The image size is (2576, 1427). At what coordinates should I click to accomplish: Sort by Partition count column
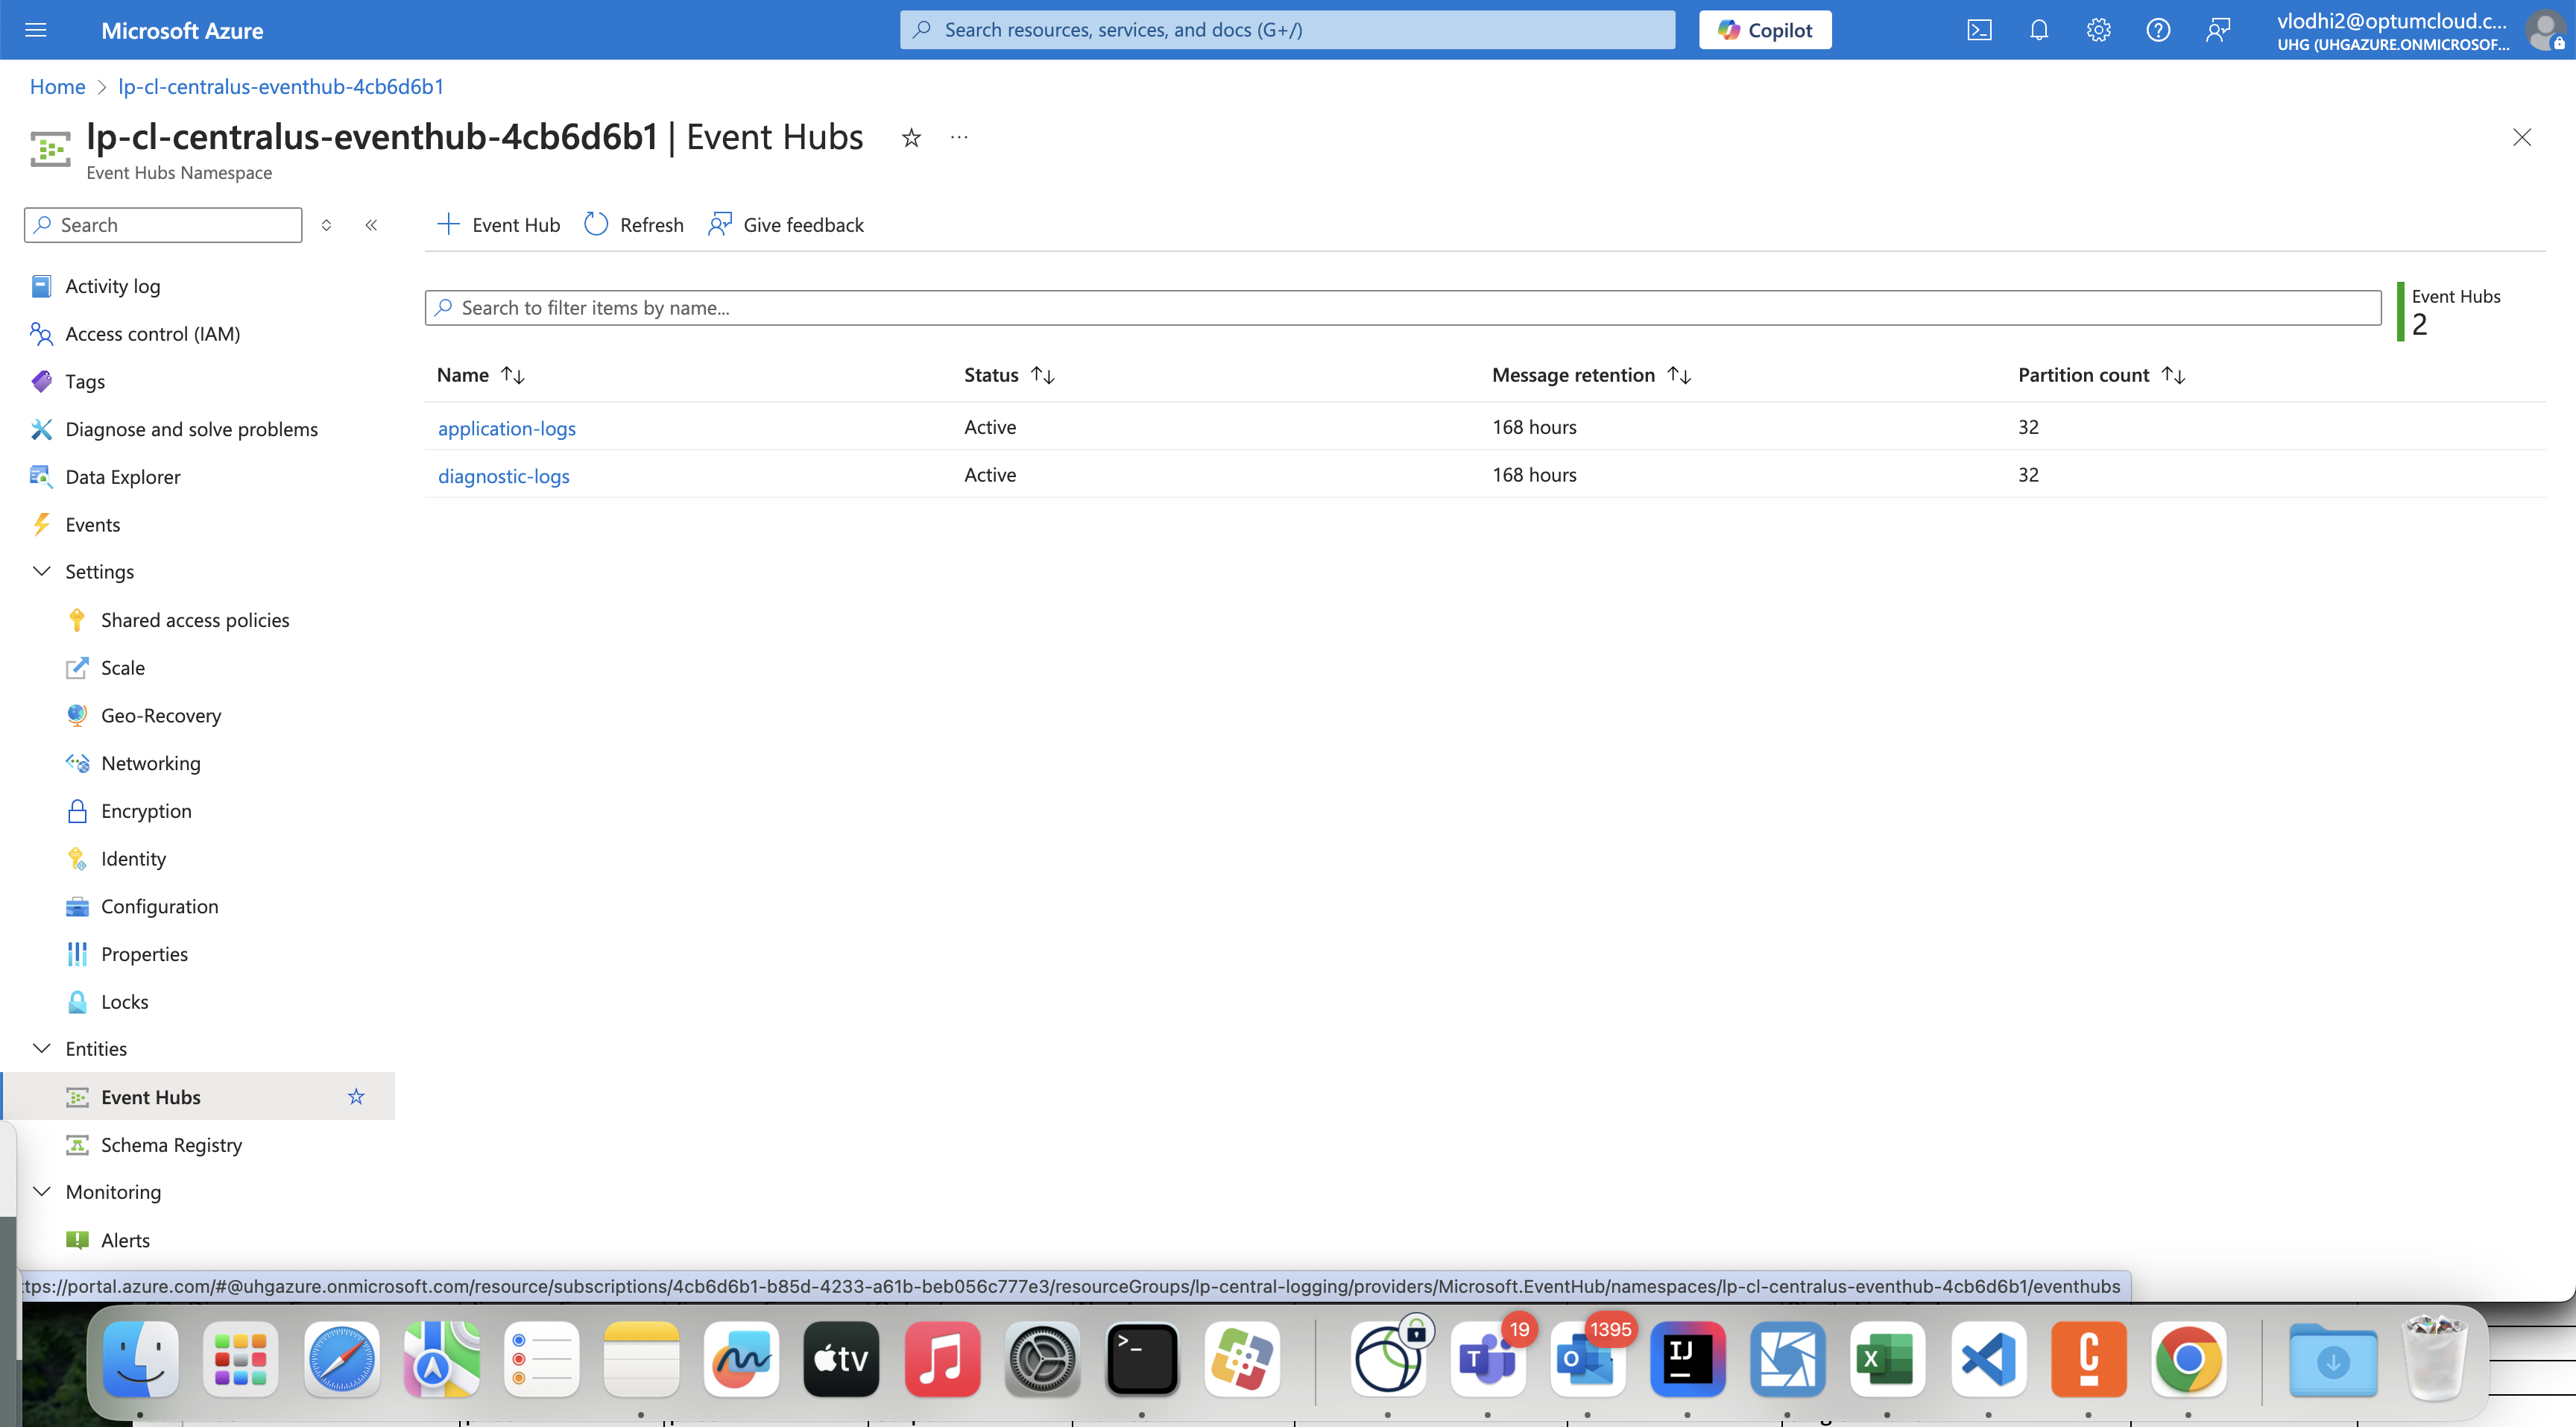click(2102, 375)
